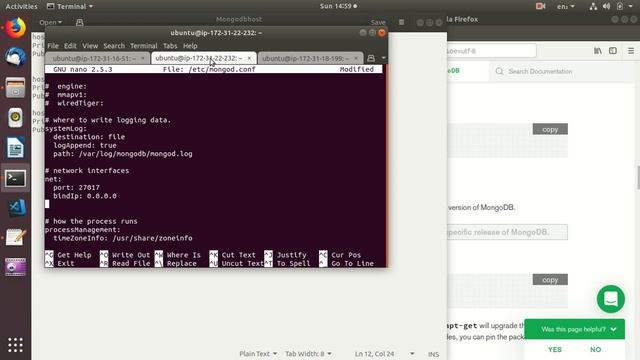Open the Terminal menu in menu bar

(144, 46)
